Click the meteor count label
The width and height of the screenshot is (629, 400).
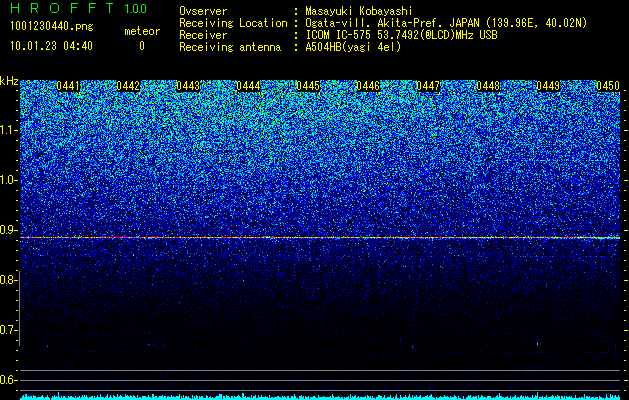pos(142,31)
